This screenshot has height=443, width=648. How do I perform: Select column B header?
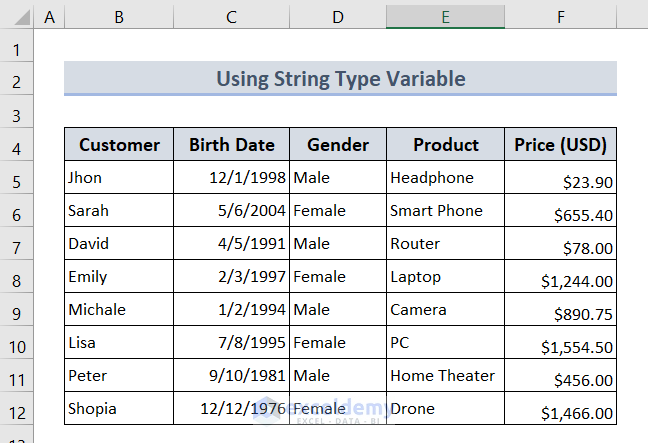click(x=119, y=17)
